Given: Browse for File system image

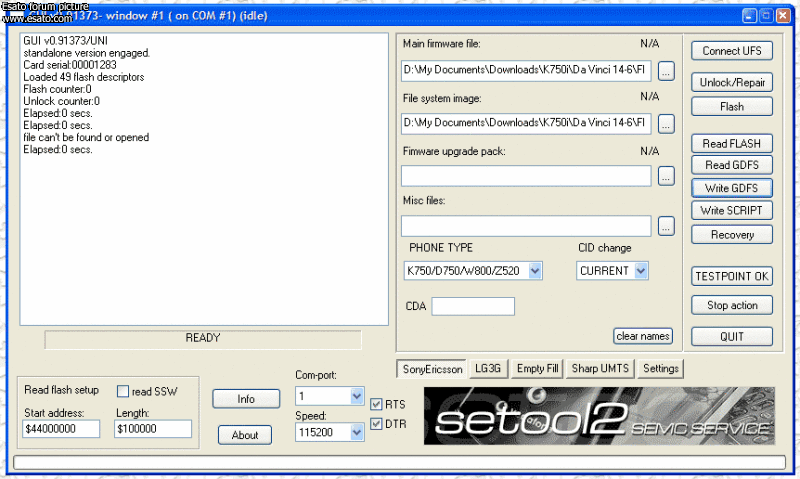Looking at the screenshot, I should coord(666,124).
